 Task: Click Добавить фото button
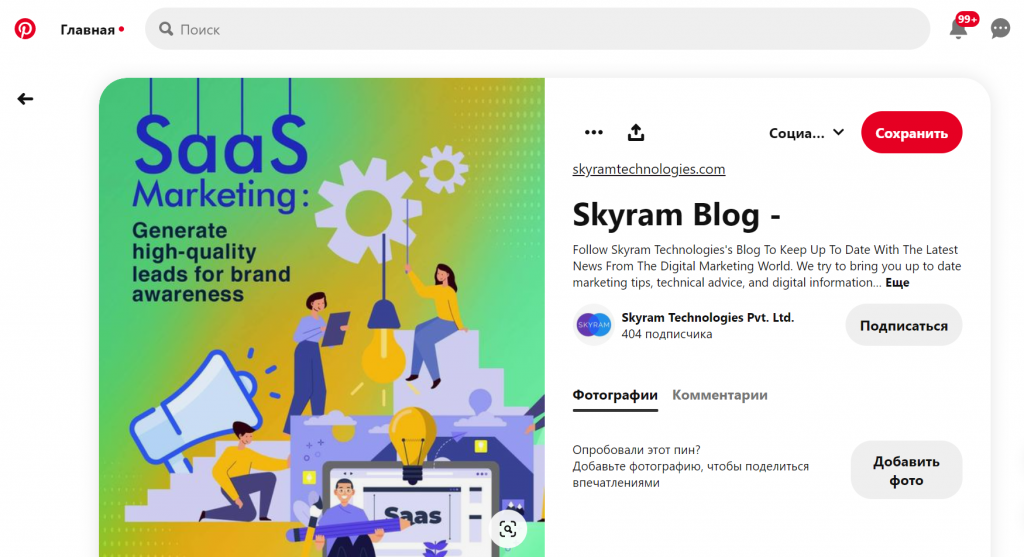[906, 470]
